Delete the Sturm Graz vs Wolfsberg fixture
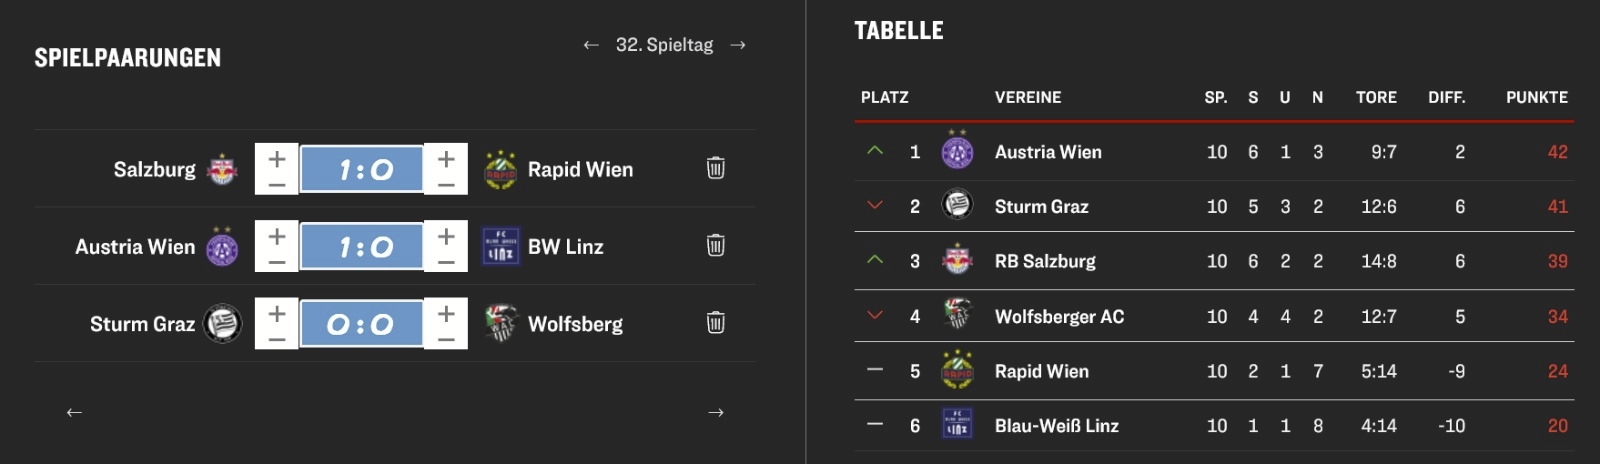Viewport: 1600px width, 464px height. (716, 322)
